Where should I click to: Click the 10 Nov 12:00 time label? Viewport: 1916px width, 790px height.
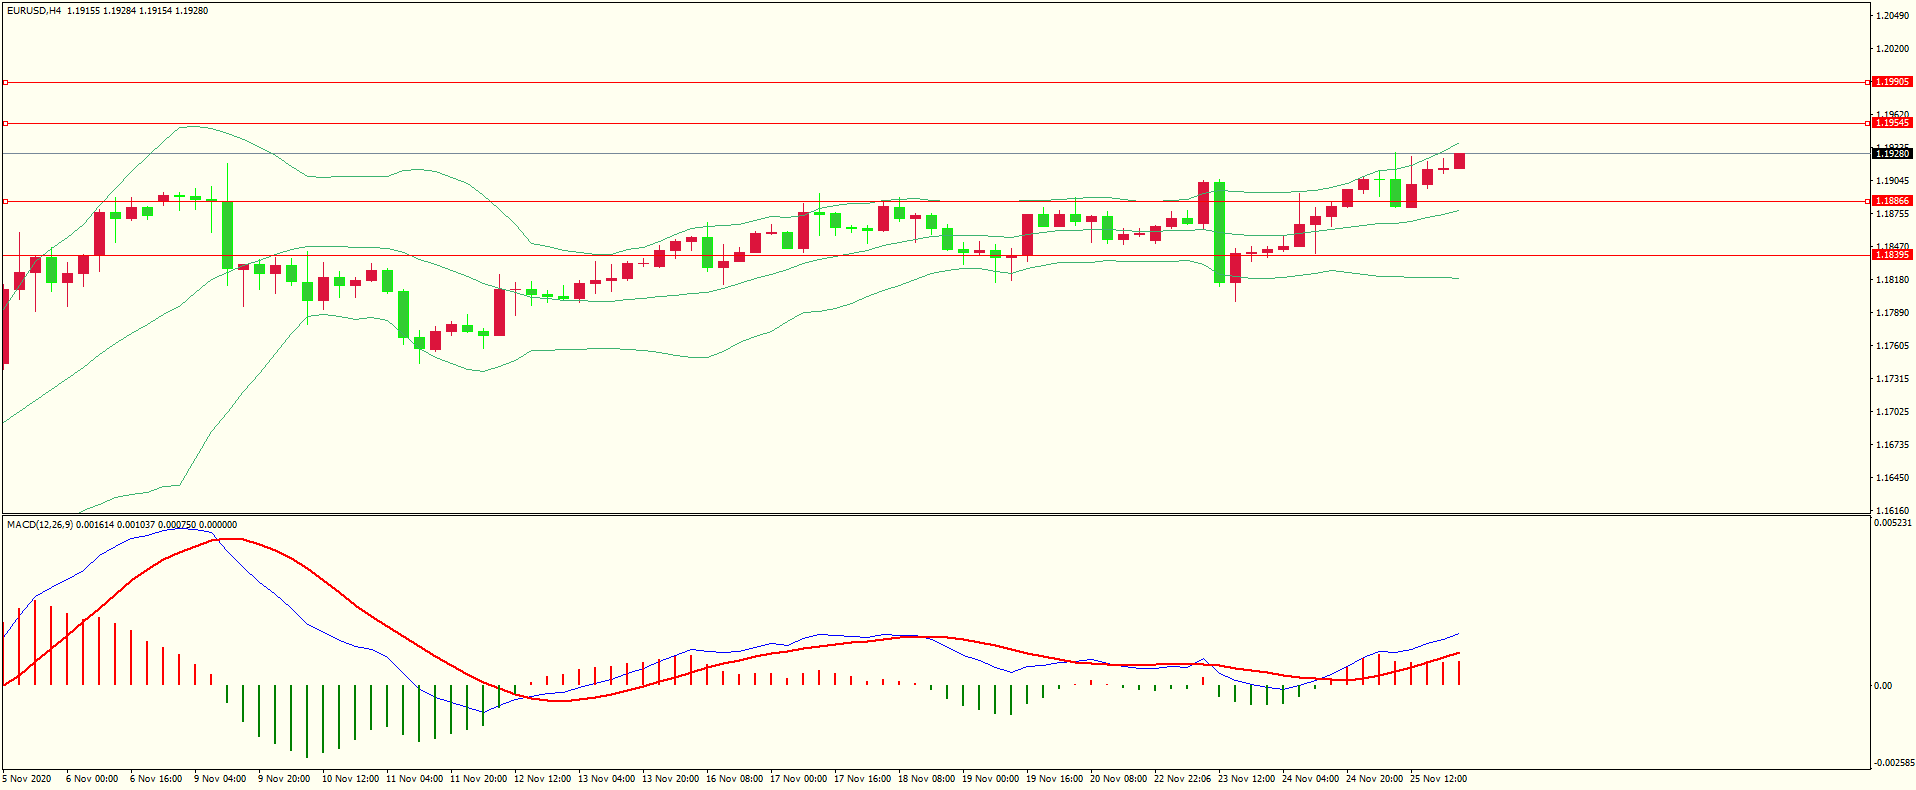point(350,779)
